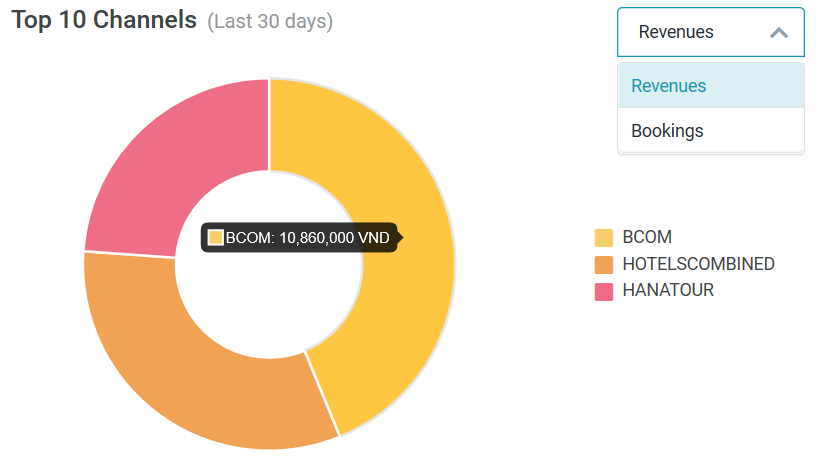821x466 pixels.
Task: Toggle the BCOM series via legend label
Action: (647, 238)
